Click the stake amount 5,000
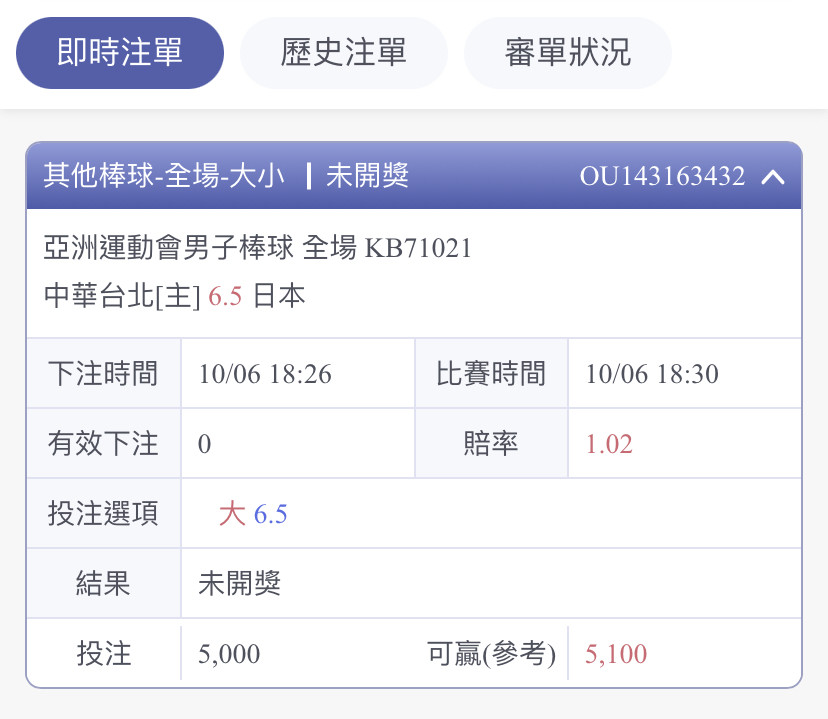Screen dimensions: 828x719 (229, 654)
